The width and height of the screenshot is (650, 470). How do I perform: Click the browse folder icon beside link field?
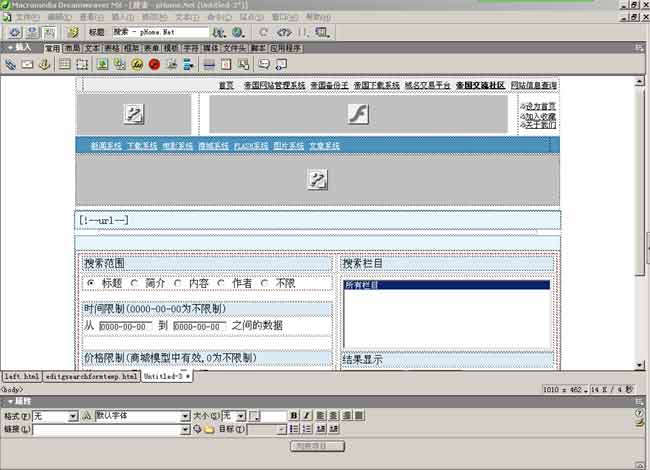tap(210, 430)
